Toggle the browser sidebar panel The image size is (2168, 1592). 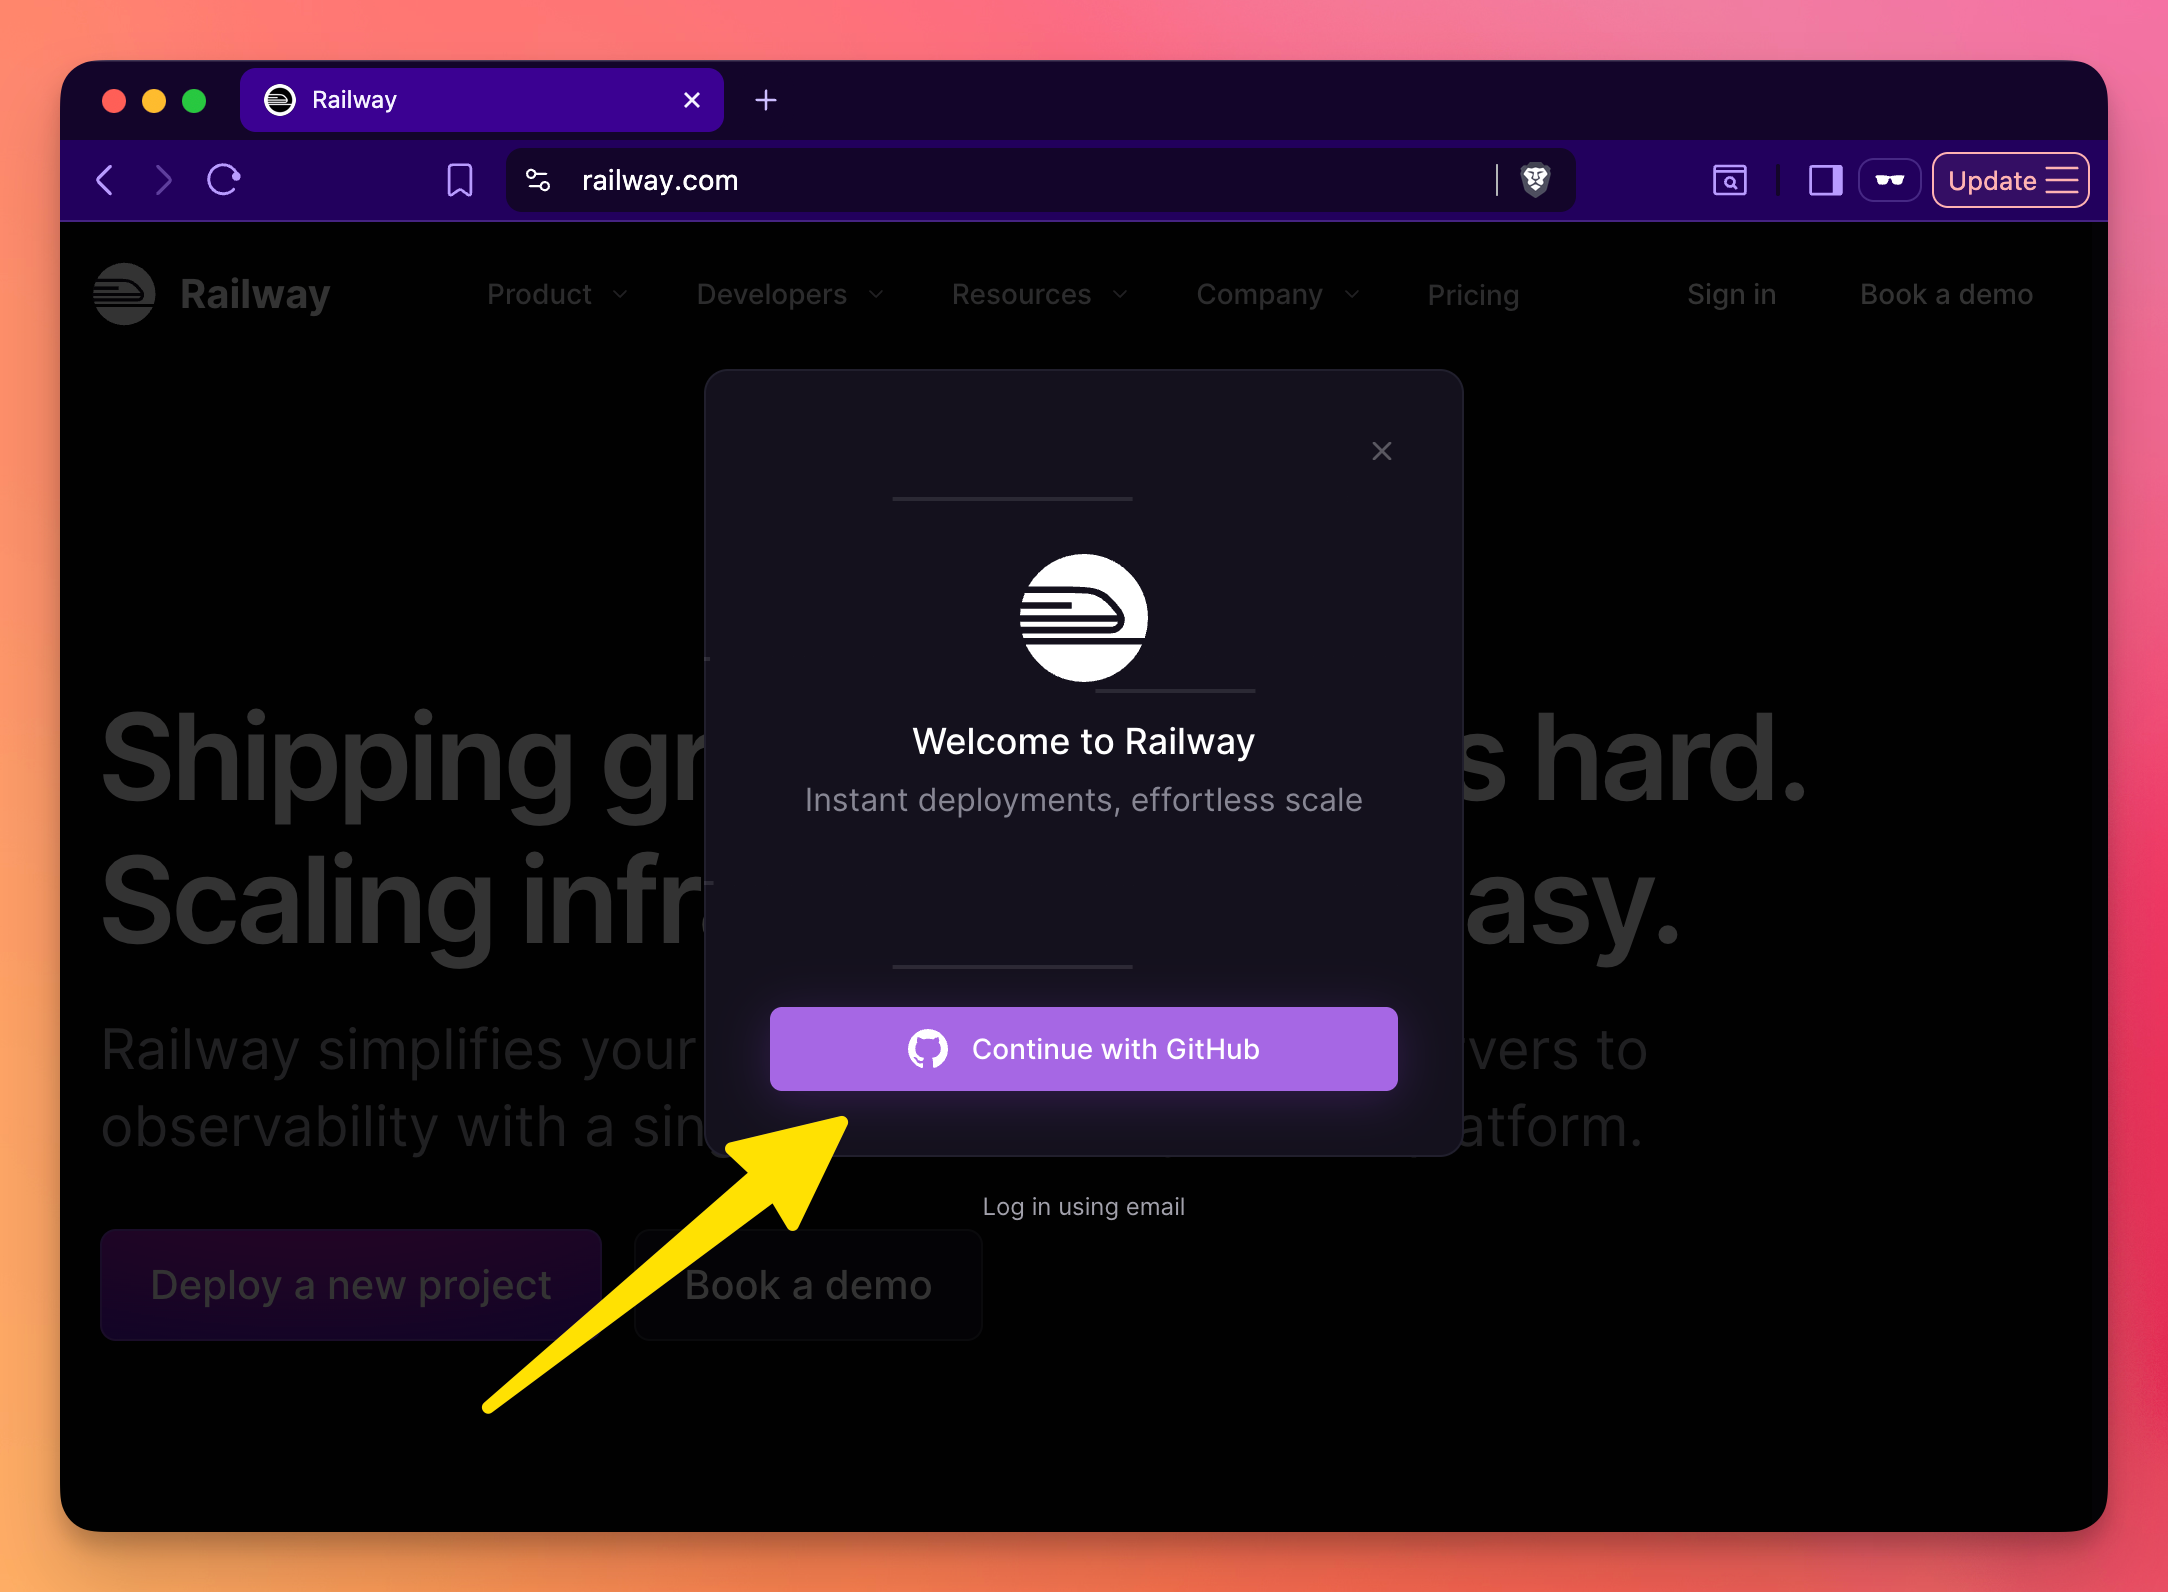1825,180
